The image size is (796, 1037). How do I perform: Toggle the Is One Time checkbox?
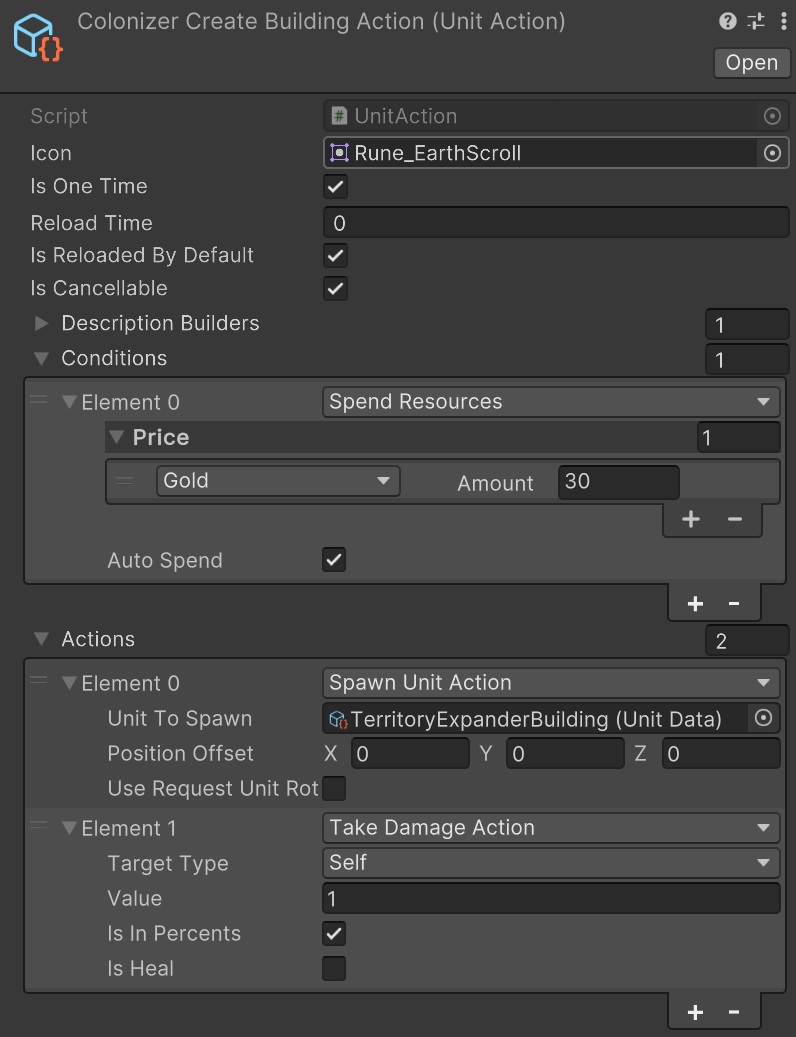[x=335, y=187]
